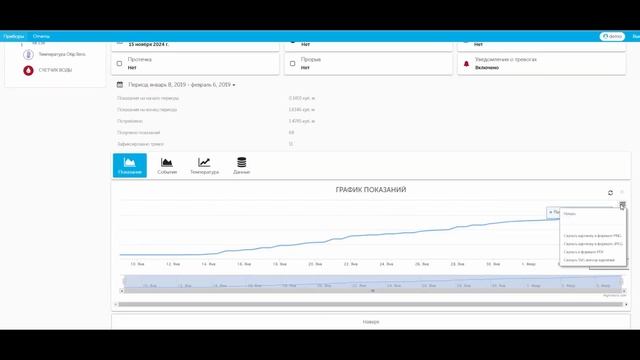Click the 15 ноября 2024 г. date text
The width and height of the screenshot is (640, 360).
148,44
